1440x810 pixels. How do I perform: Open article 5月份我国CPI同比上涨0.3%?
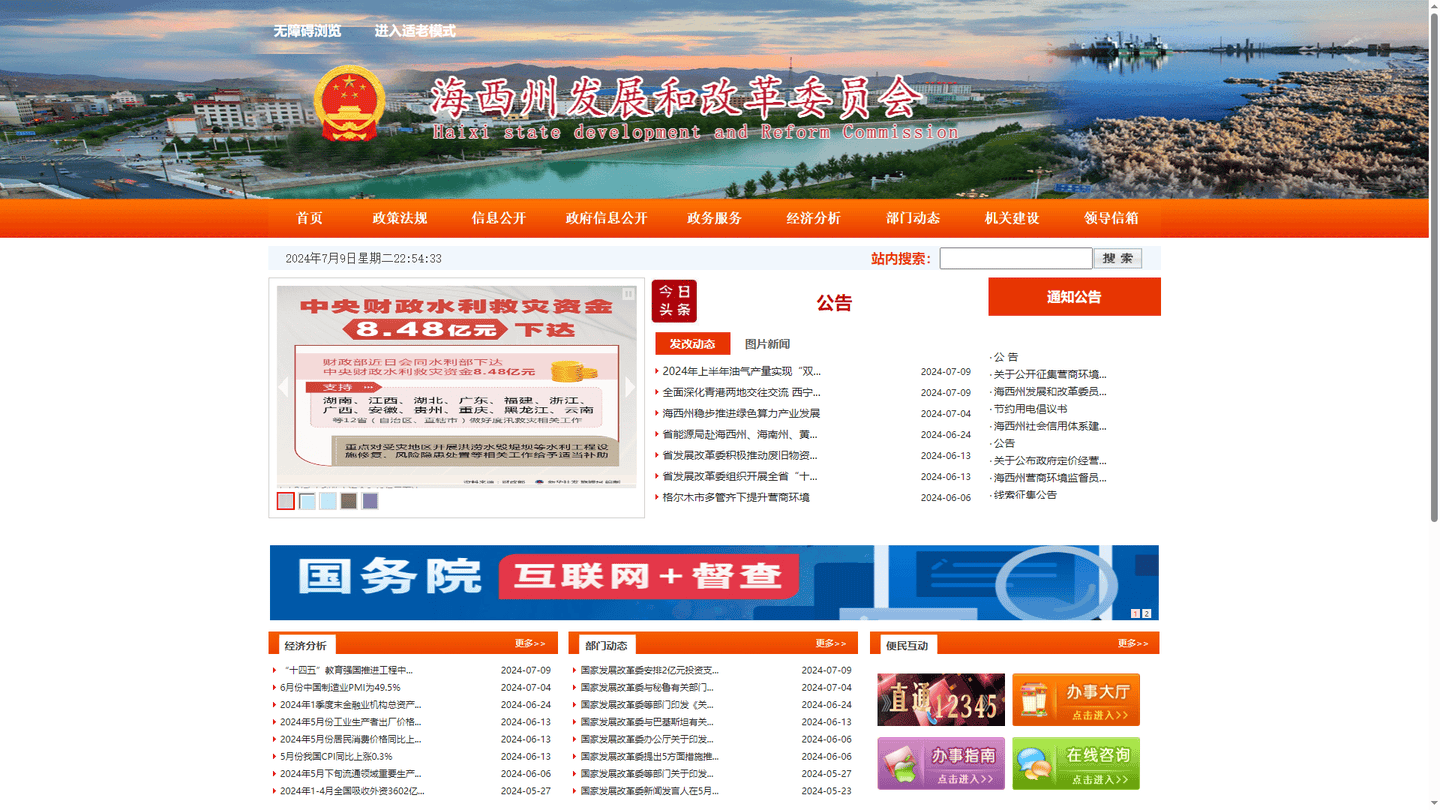(336, 756)
